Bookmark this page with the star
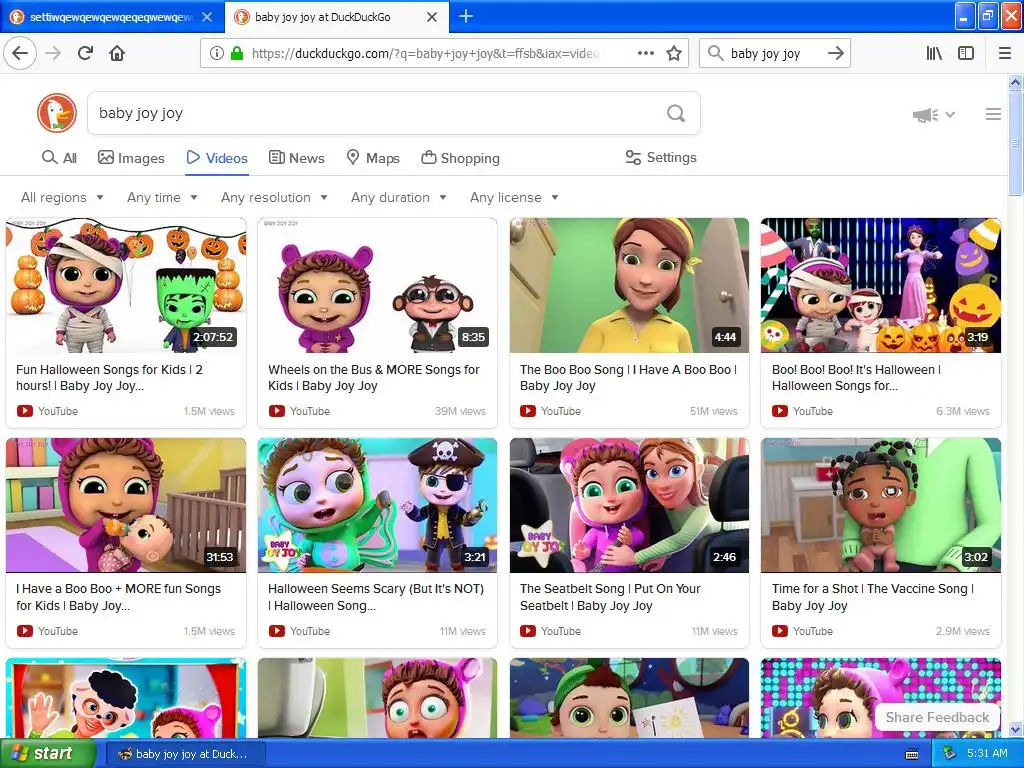The height and width of the screenshot is (768, 1024). (674, 53)
